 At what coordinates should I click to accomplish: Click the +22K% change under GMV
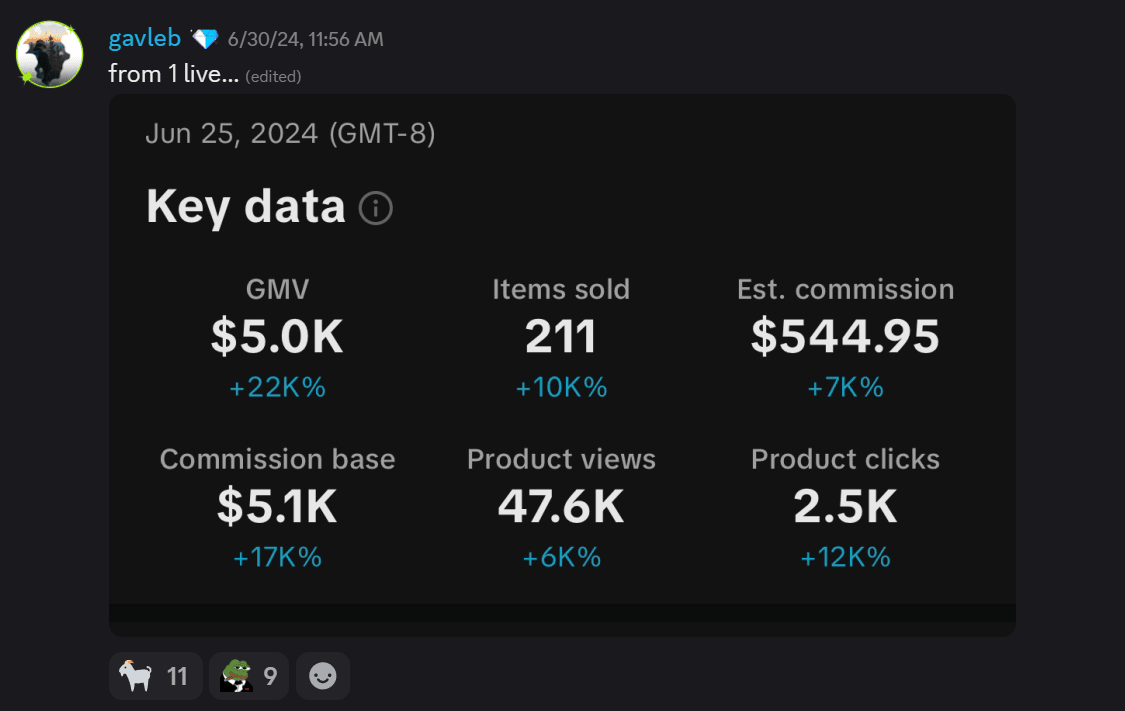point(277,388)
